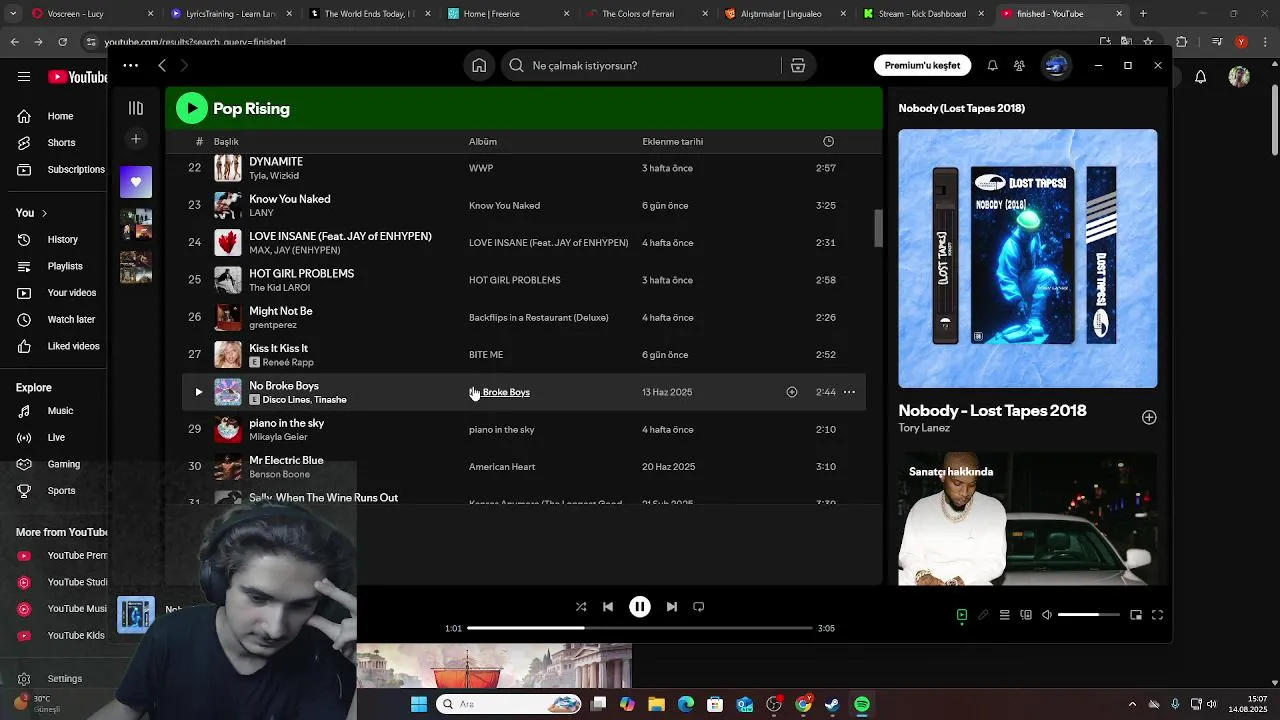
Task: Switch to the LyricsTraining browser tab
Action: pyautogui.click(x=231, y=14)
